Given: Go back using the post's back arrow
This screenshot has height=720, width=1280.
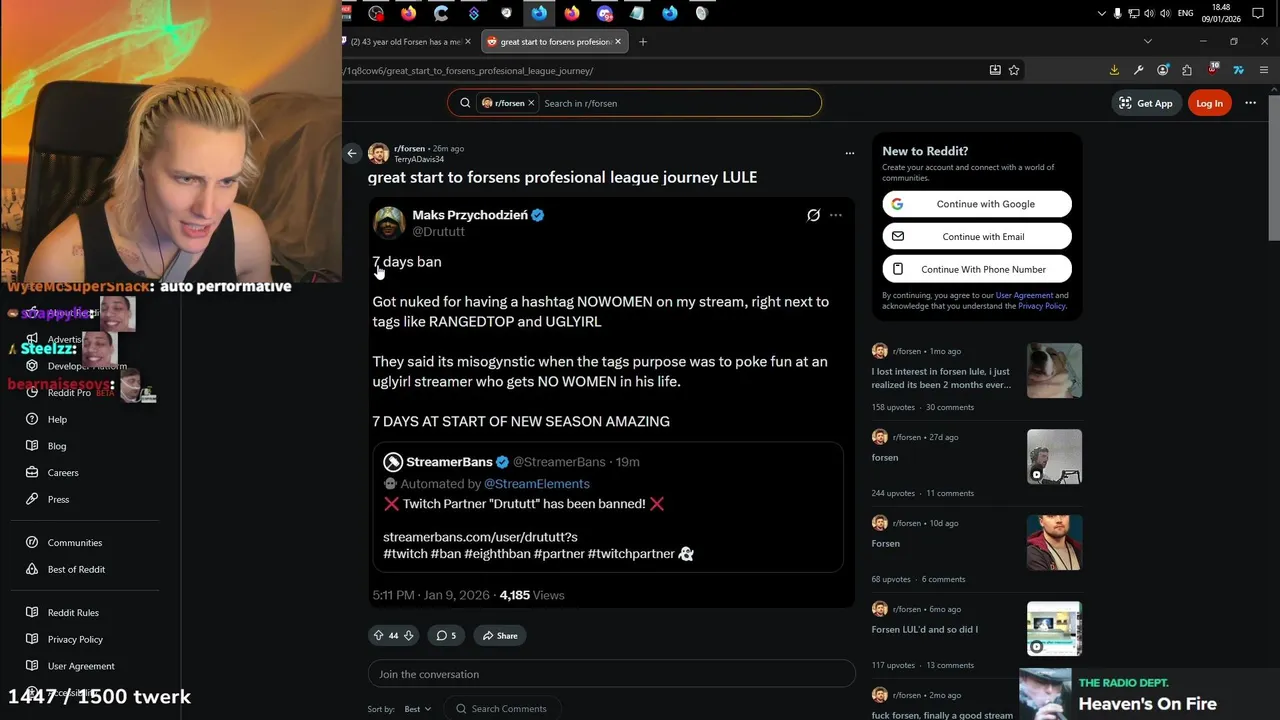Looking at the screenshot, I should (x=352, y=153).
